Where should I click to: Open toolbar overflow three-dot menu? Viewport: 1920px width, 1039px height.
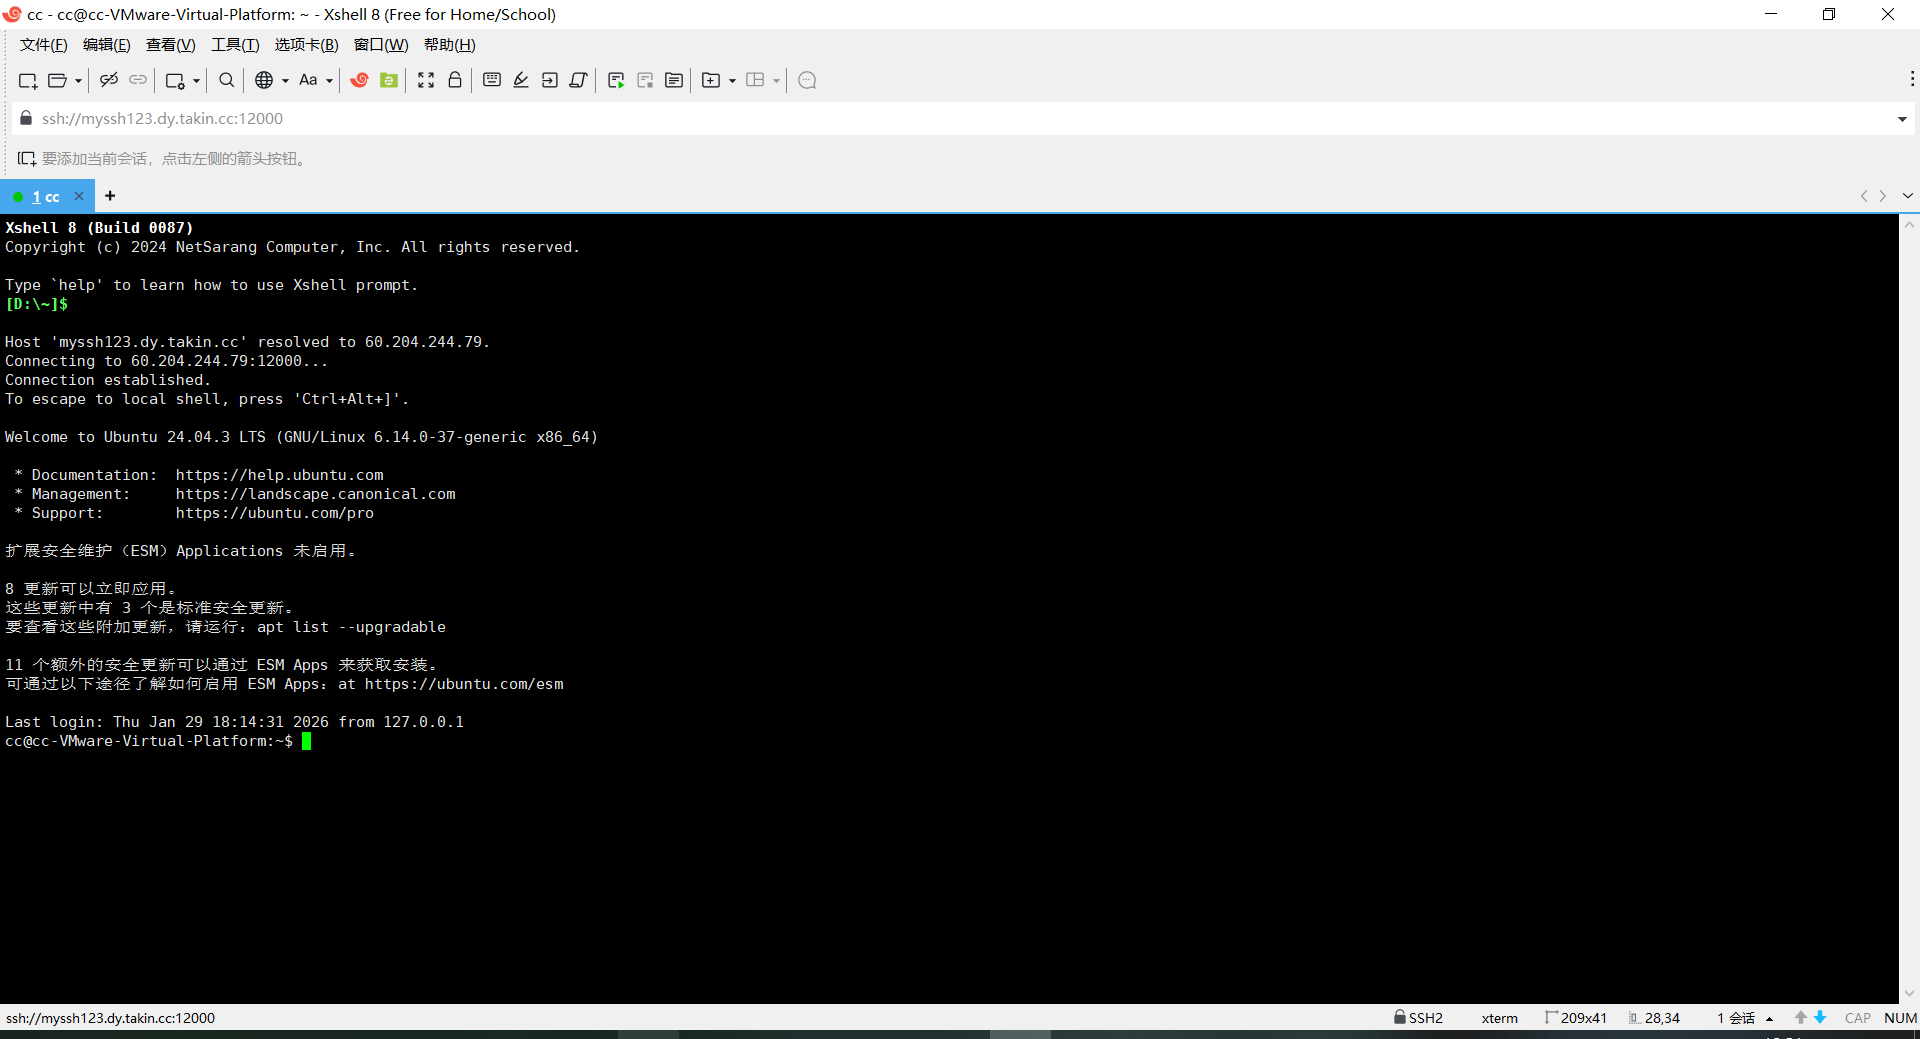[1912, 79]
